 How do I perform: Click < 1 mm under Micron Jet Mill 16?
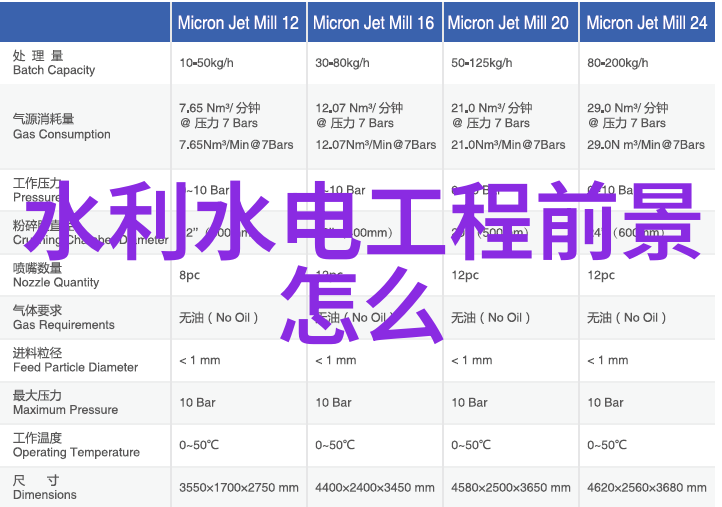335,360
